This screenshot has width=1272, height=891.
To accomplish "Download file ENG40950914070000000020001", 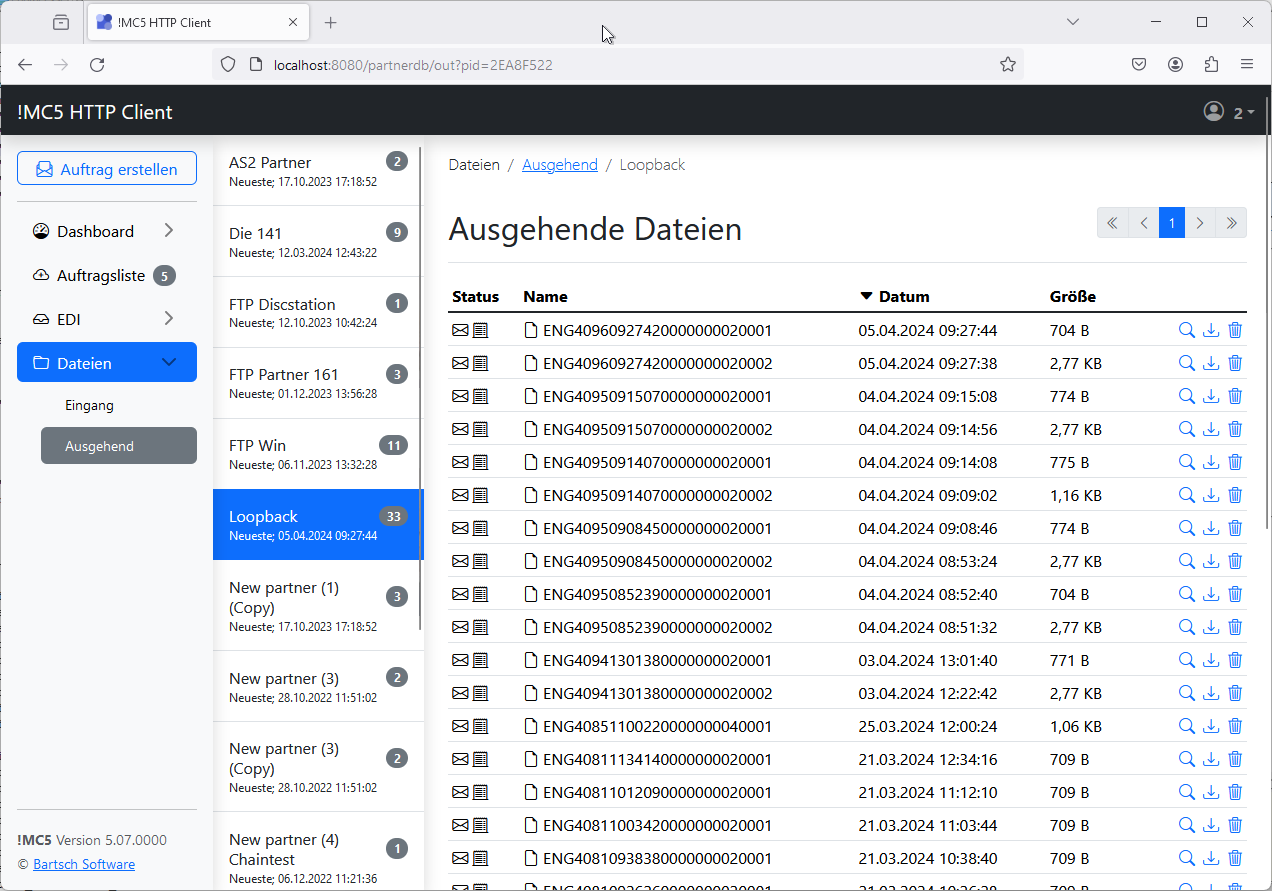I will click(1211, 463).
